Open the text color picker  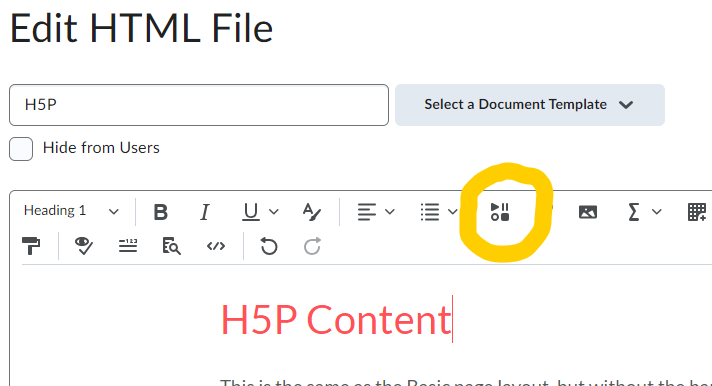point(312,212)
